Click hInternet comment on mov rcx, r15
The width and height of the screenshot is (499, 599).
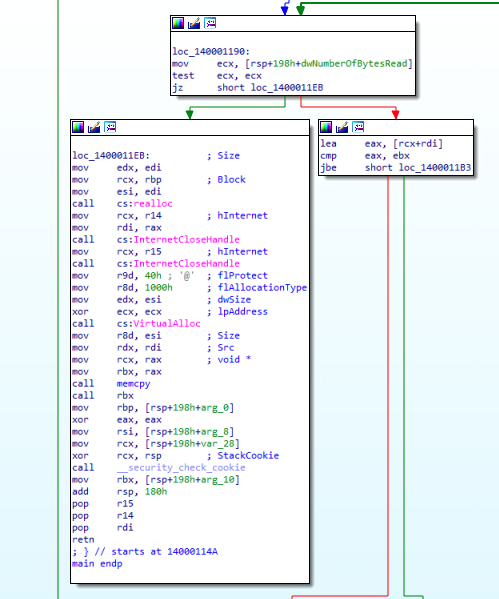[x=242, y=251]
